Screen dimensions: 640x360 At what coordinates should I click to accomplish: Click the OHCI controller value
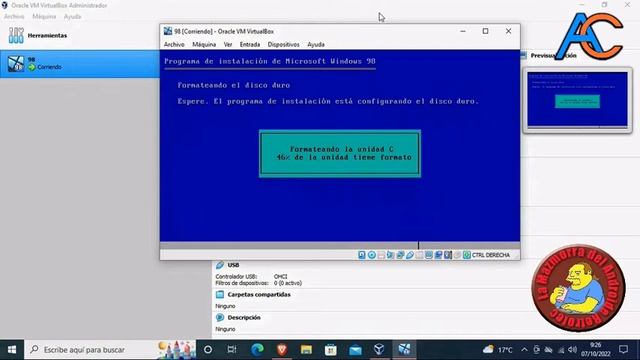click(280, 277)
